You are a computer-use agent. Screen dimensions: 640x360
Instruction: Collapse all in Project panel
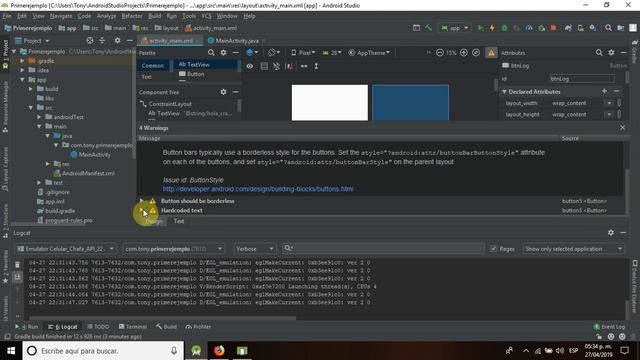[x=102, y=40]
